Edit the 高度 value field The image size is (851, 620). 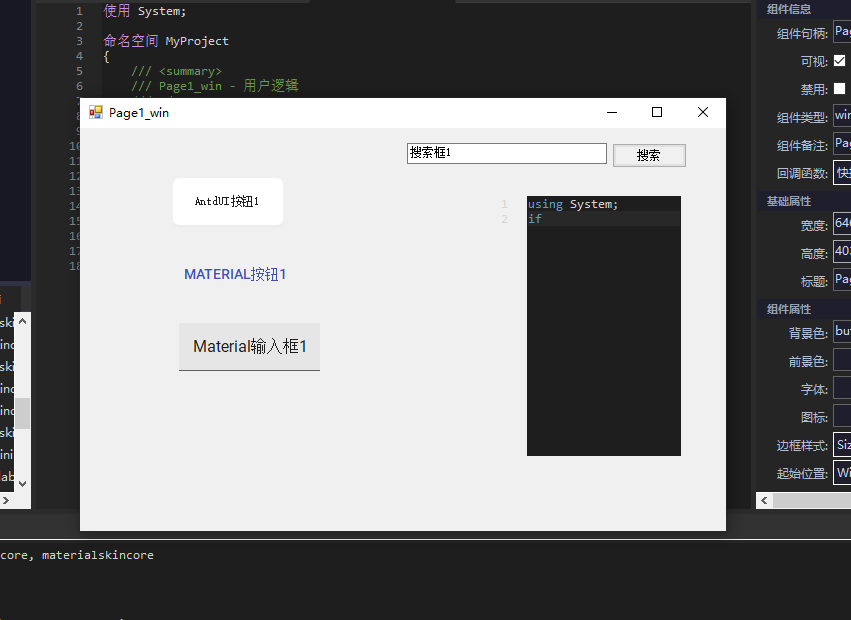(x=842, y=252)
